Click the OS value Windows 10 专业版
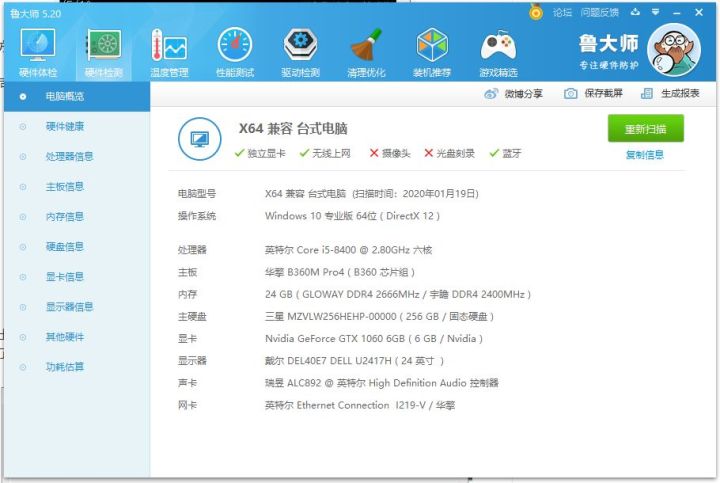Image resolution: width=720 pixels, height=483 pixels. (352, 216)
